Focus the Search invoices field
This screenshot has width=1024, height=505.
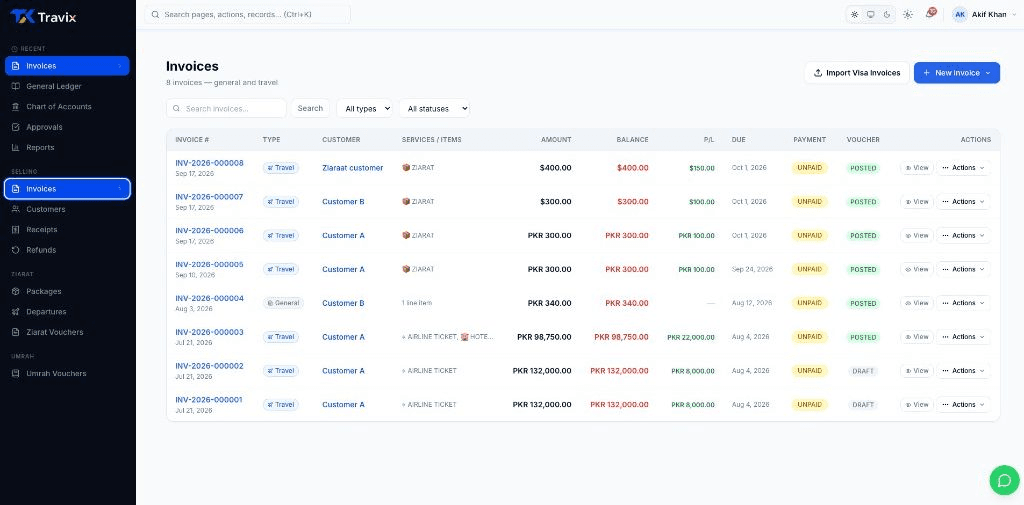[226, 108]
